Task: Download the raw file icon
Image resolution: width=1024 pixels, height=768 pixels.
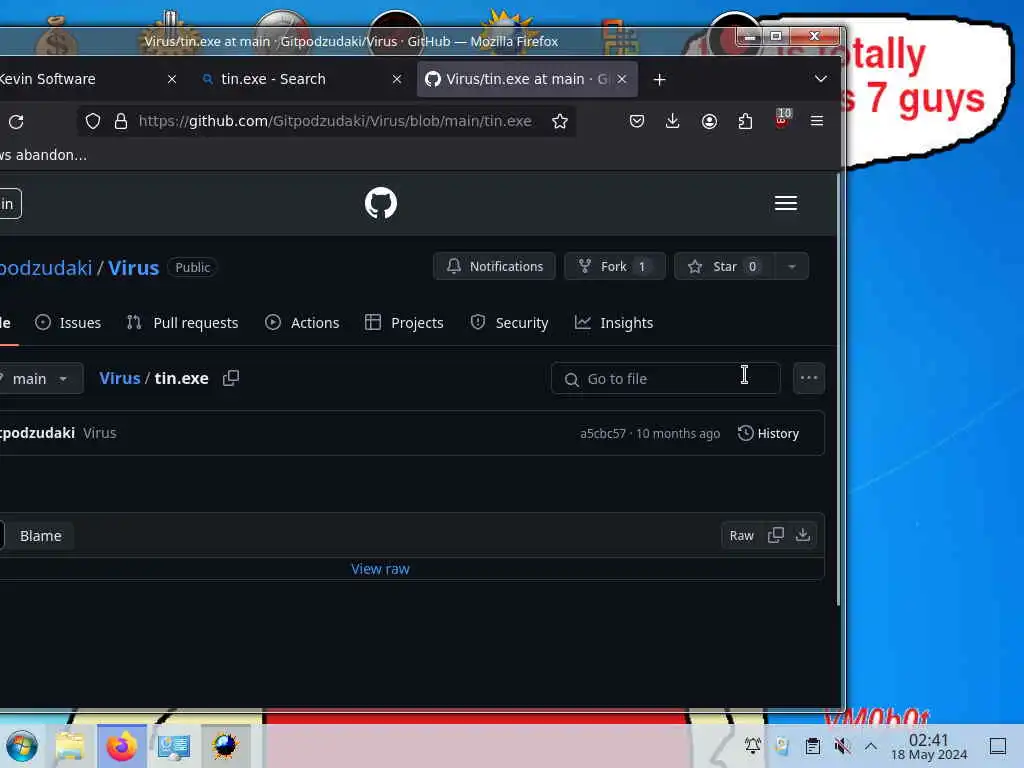Action: coord(803,536)
